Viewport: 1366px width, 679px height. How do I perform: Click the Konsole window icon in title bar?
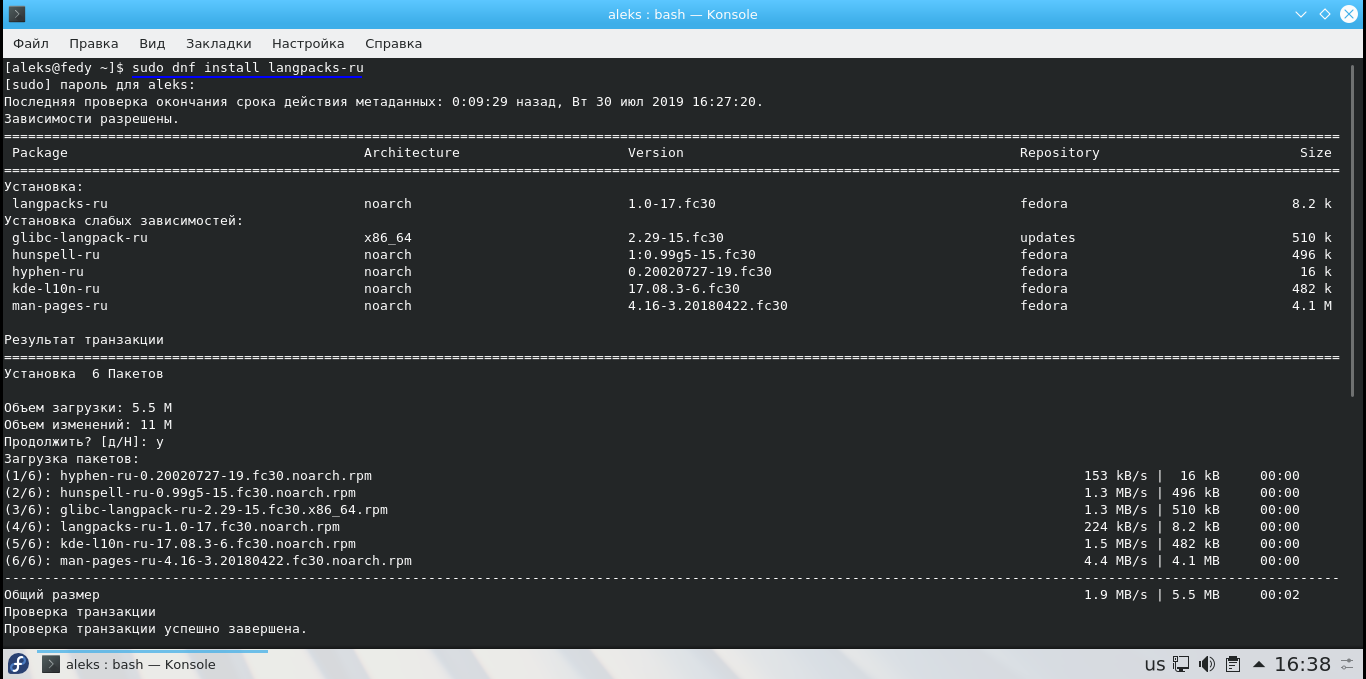[16, 14]
